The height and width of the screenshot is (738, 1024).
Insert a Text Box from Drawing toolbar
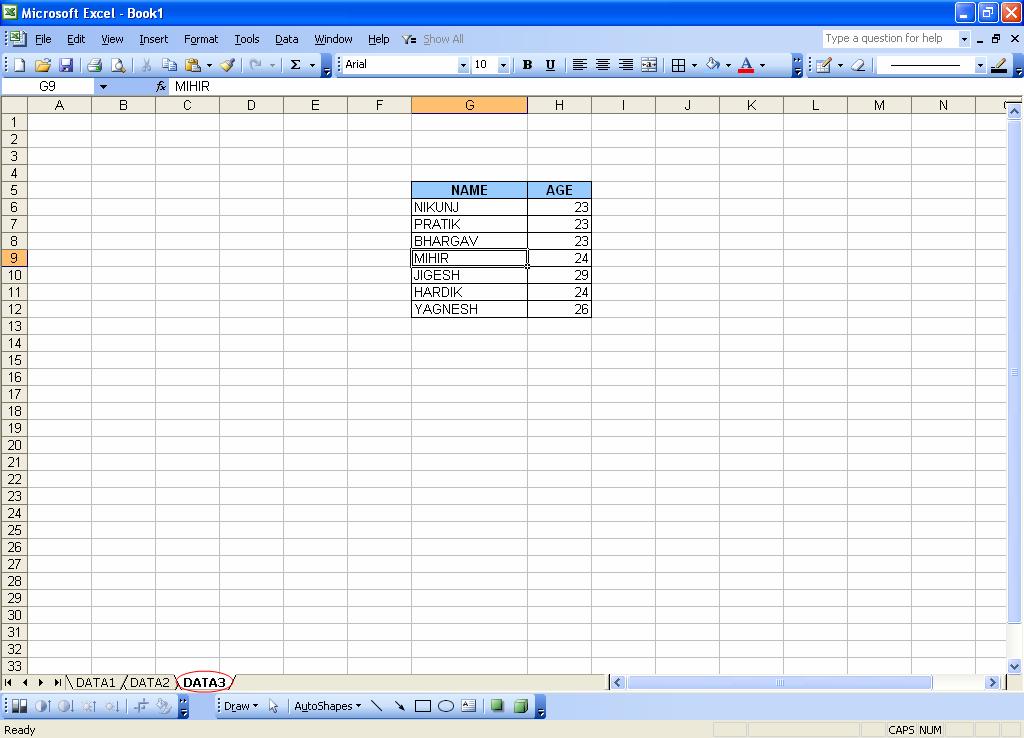point(469,706)
